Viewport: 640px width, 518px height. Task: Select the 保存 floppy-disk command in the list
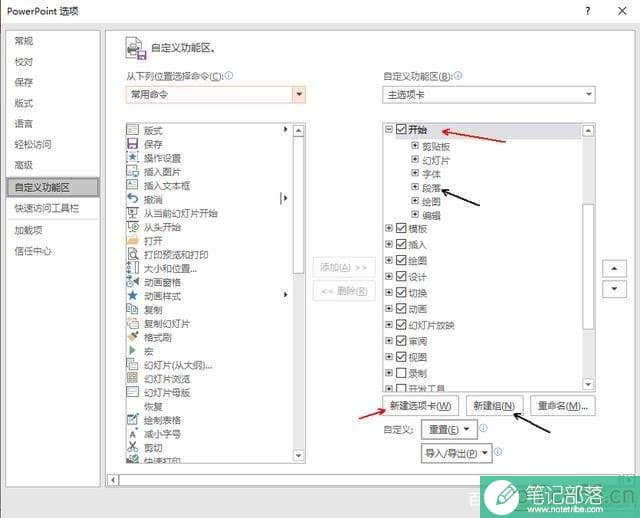click(132, 144)
